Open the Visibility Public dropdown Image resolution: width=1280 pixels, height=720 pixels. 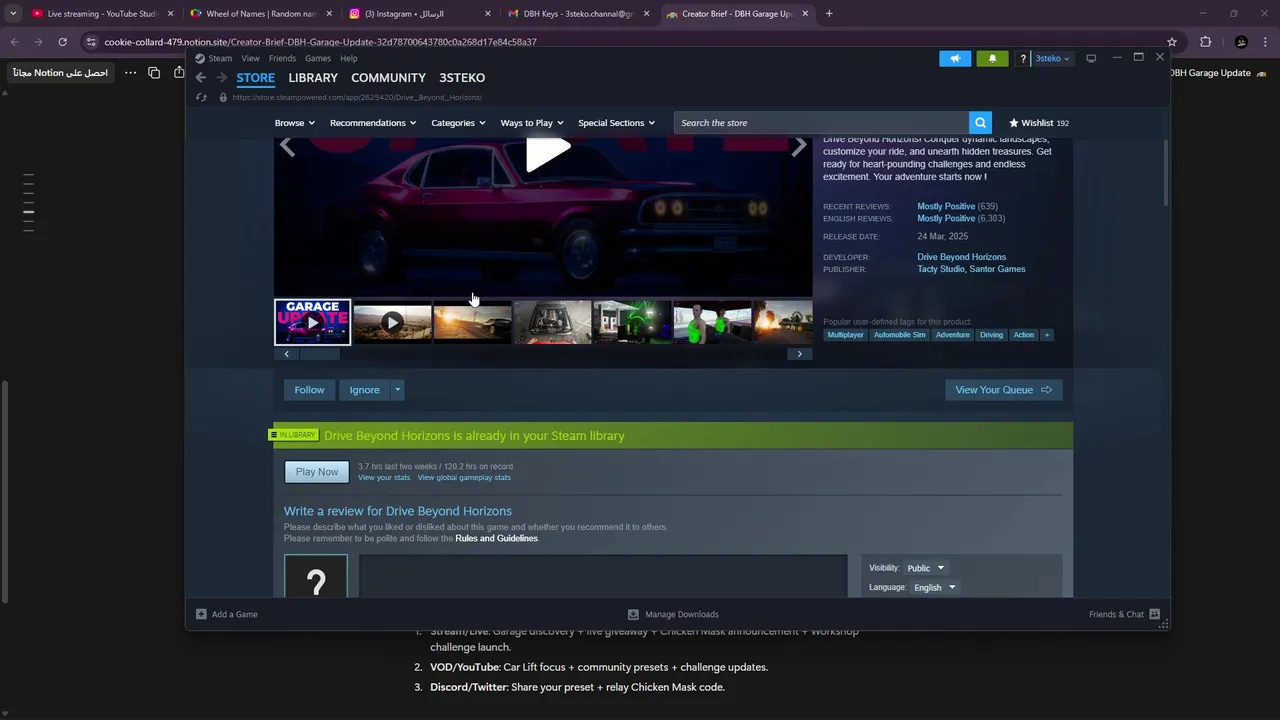tap(926, 568)
